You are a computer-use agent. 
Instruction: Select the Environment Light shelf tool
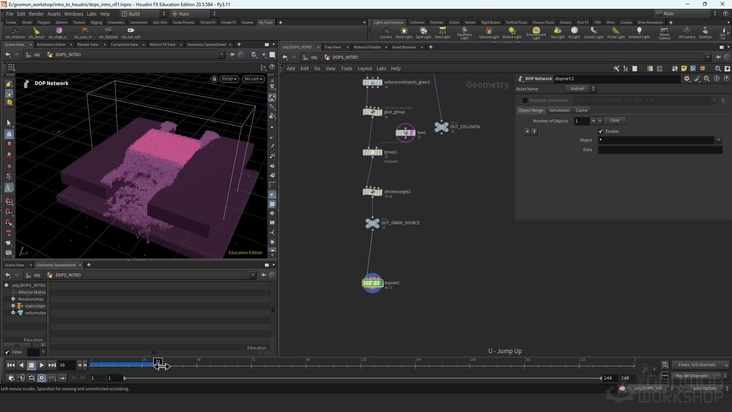[x=535, y=31]
